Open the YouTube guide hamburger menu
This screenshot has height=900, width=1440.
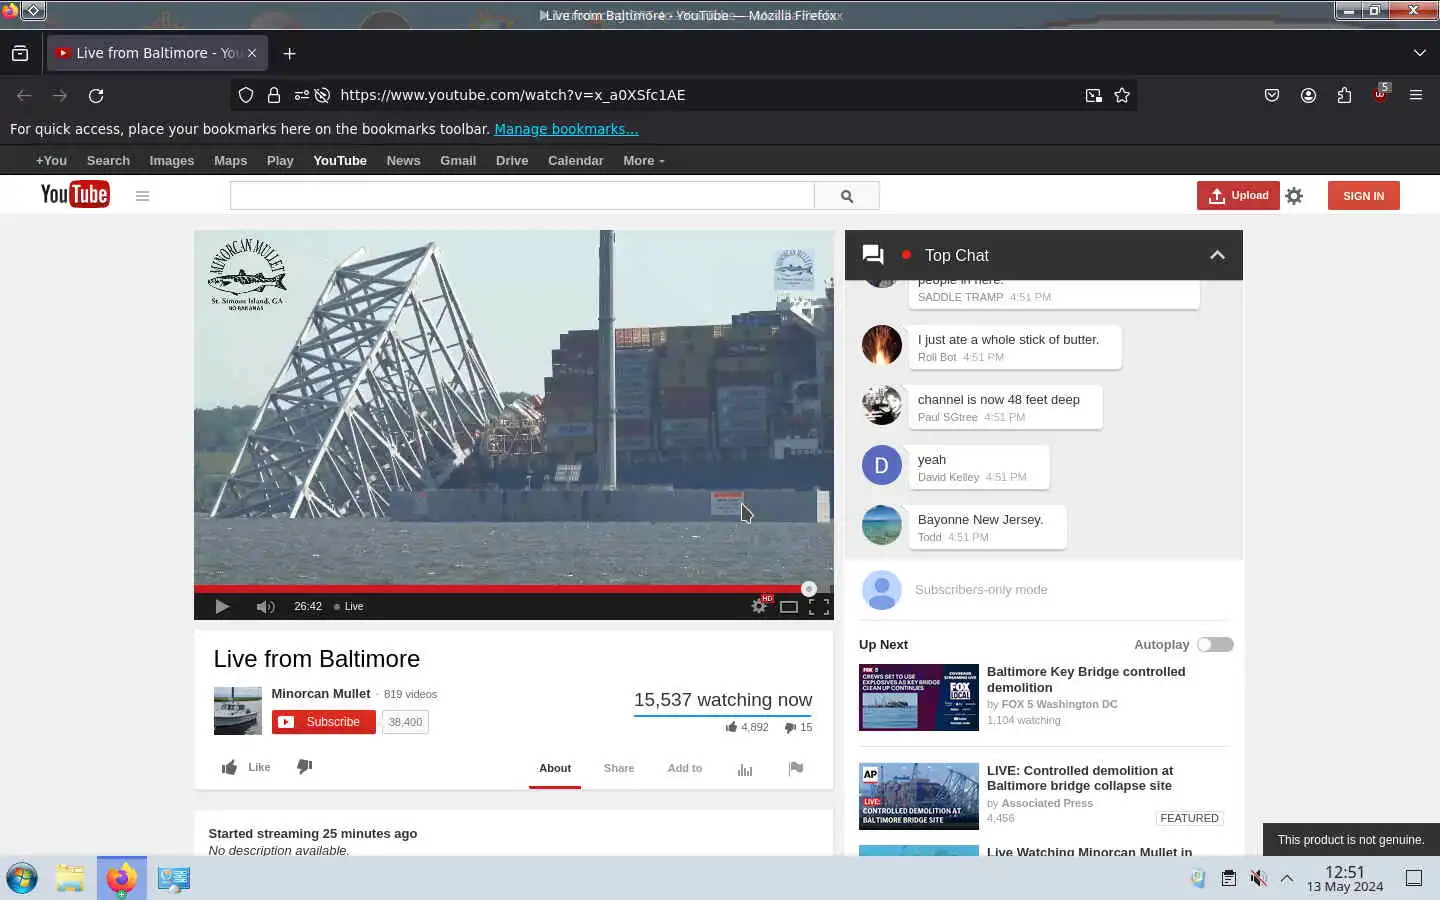[142, 196]
